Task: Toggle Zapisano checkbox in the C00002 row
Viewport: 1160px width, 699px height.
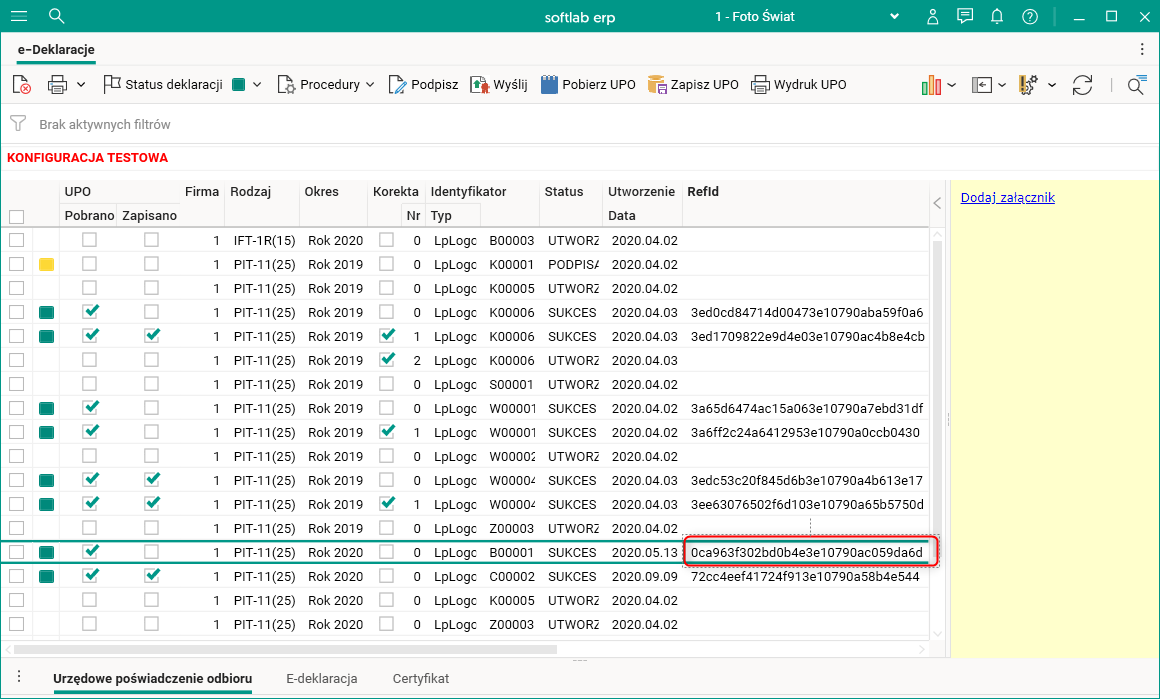Action: (x=151, y=576)
